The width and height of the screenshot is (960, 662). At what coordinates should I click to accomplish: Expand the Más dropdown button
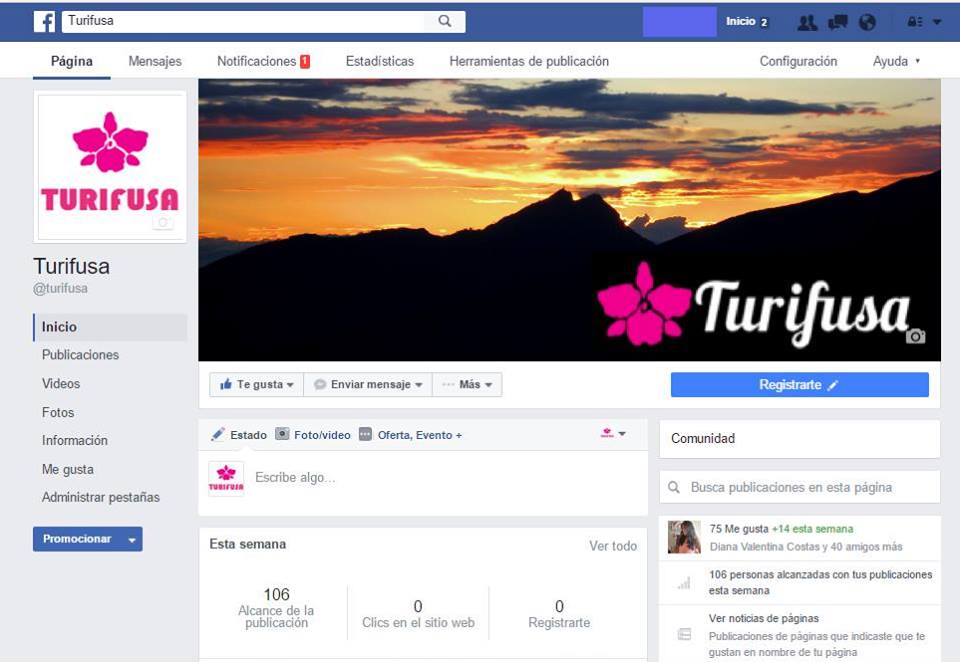pyautogui.click(x=467, y=385)
